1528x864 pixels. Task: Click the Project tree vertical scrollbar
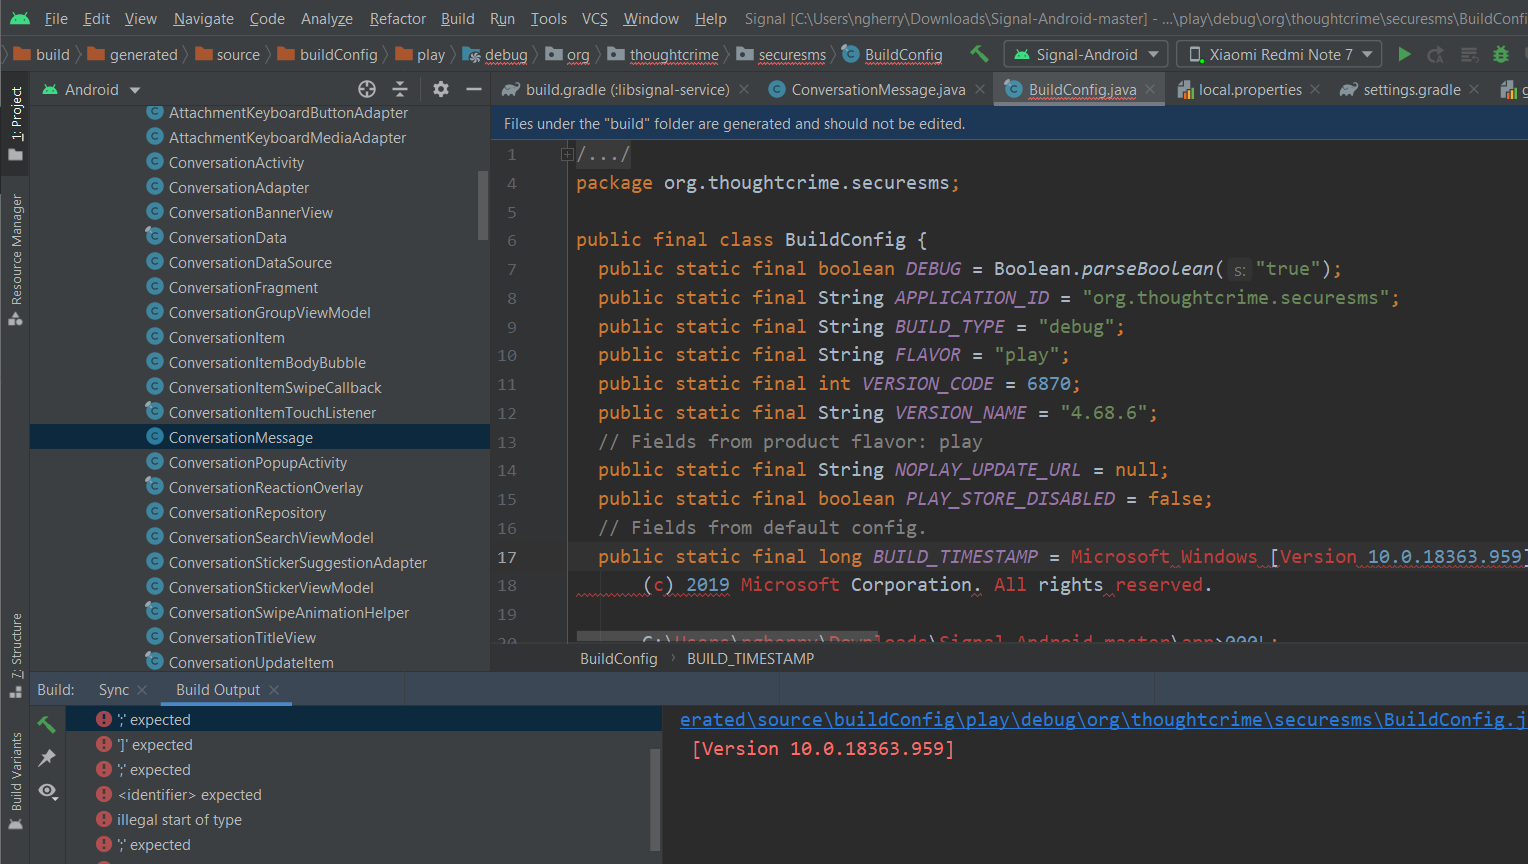pyautogui.click(x=483, y=205)
